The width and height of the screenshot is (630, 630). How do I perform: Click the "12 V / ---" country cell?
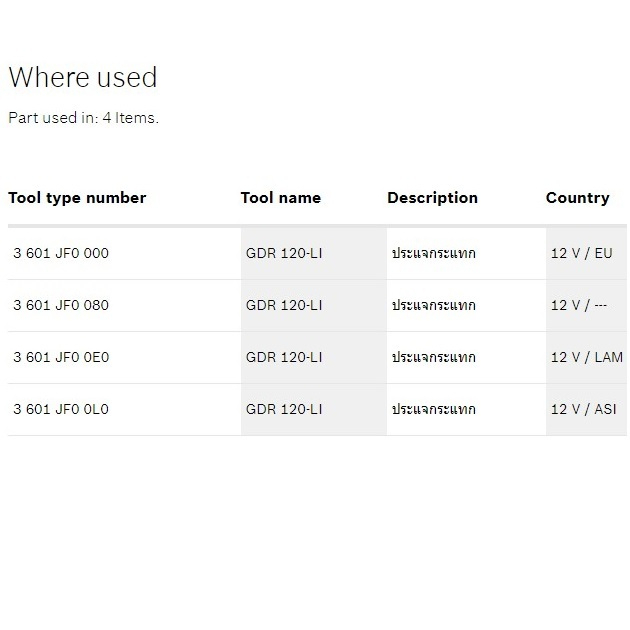[x=579, y=306]
